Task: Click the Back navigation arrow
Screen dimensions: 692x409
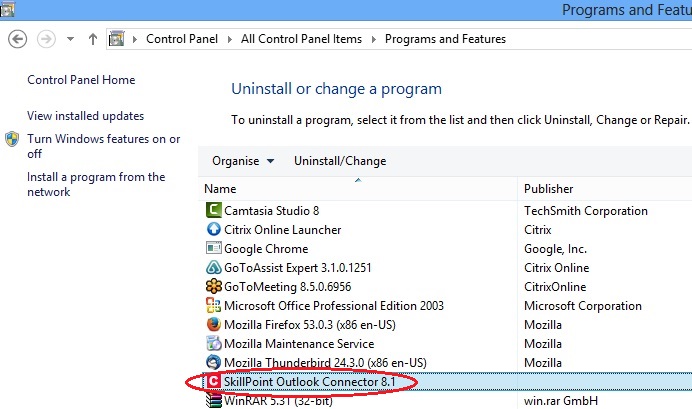Action: [x=18, y=39]
